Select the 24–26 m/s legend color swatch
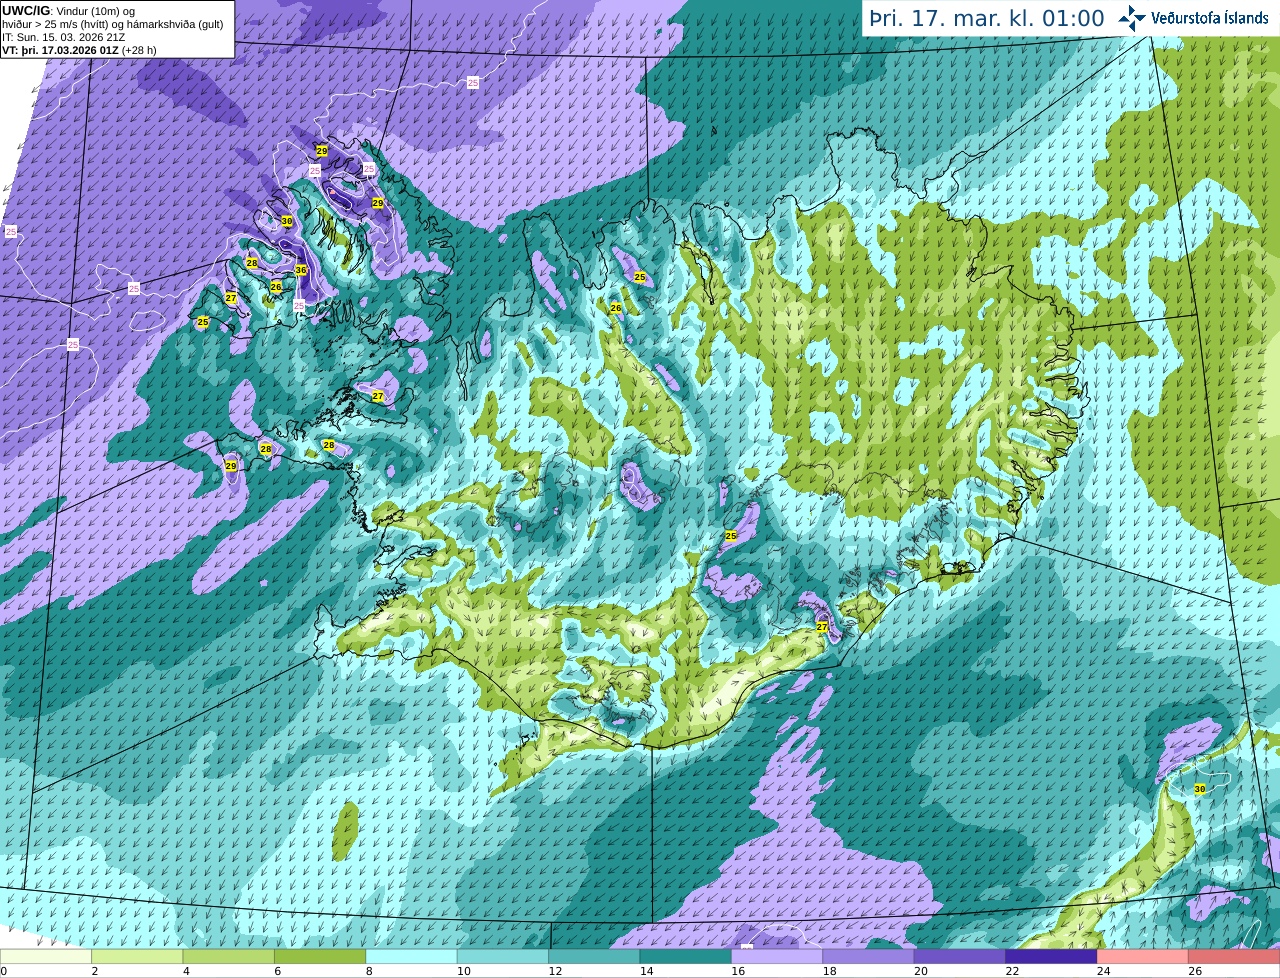 [1143, 956]
